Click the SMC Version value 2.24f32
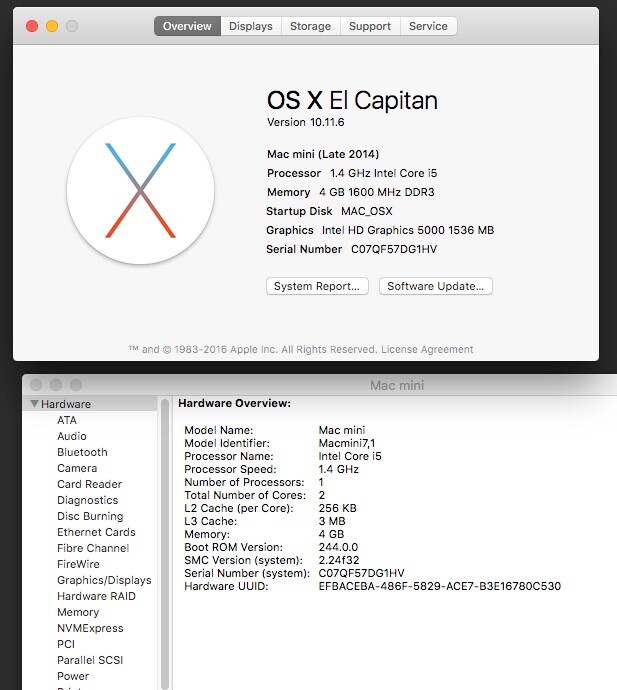617x690 pixels. [339, 560]
